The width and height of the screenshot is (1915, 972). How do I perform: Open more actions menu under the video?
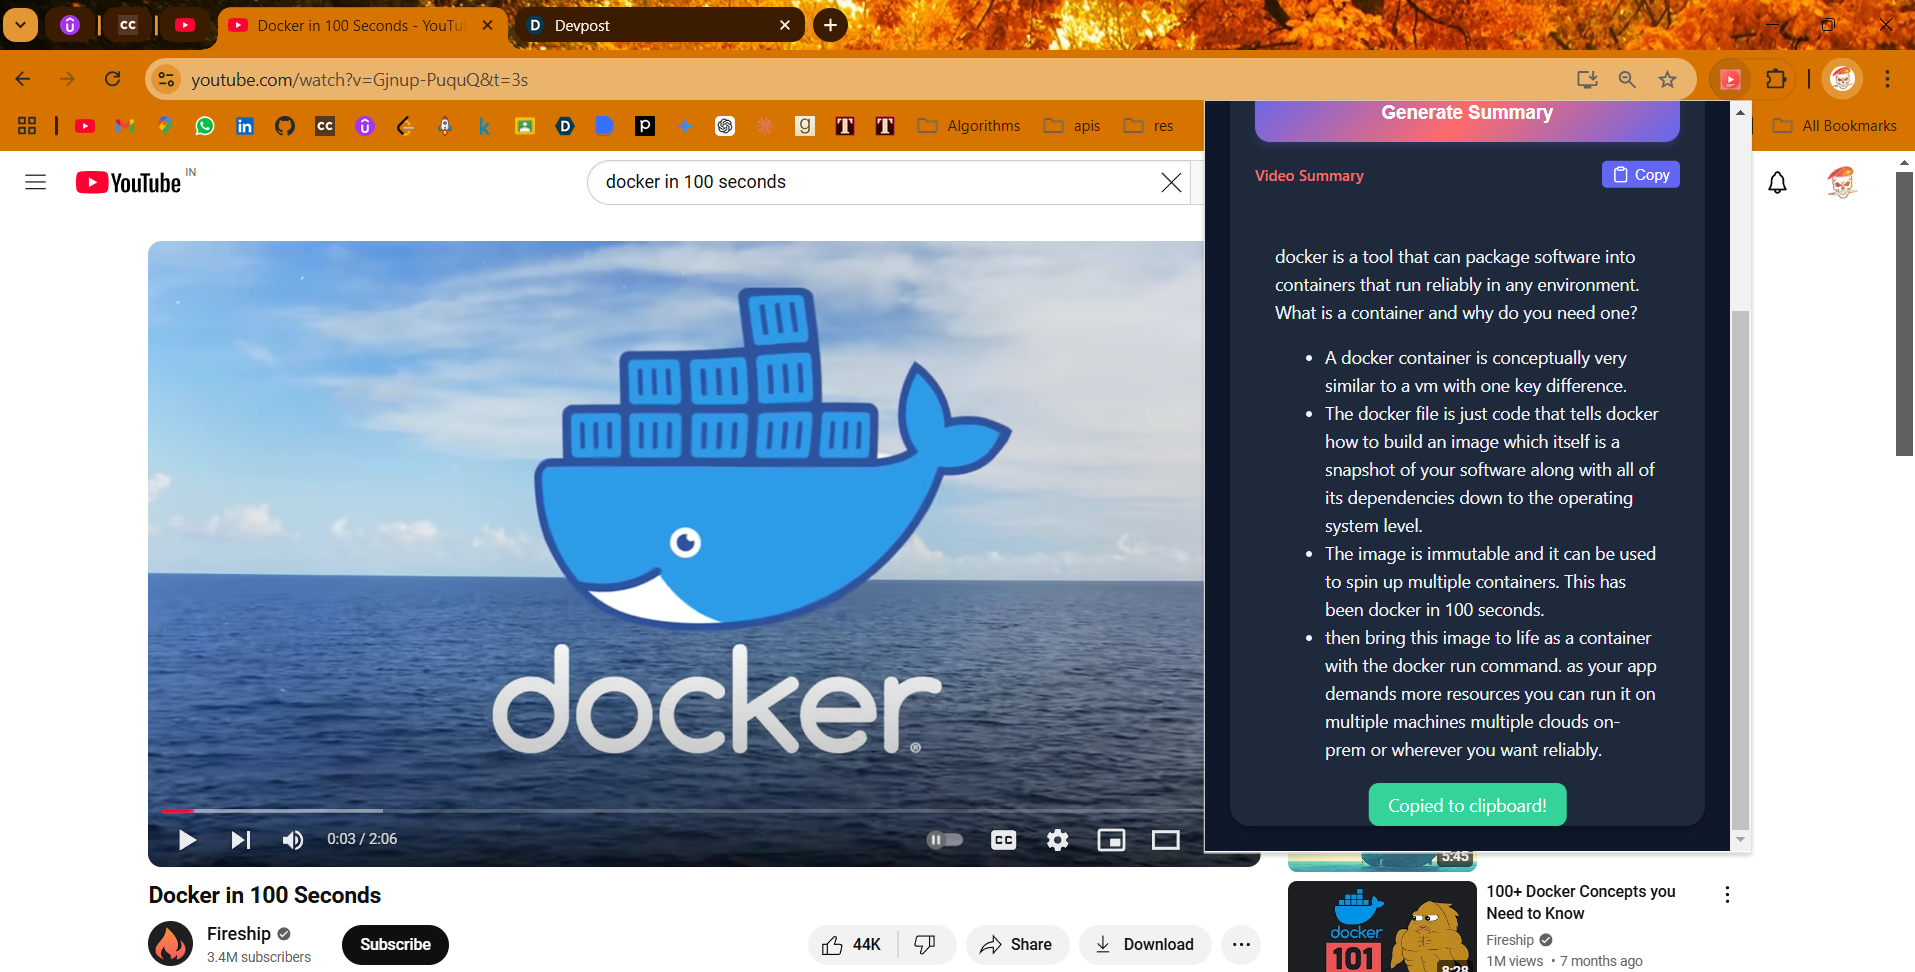[x=1241, y=945]
